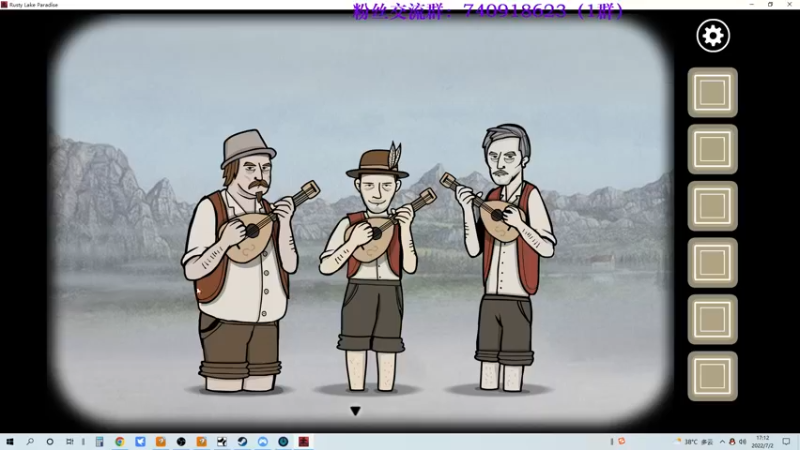This screenshot has width=800, height=450.
Task: Click the grey-haired musician without a hat
Action: 503,258
